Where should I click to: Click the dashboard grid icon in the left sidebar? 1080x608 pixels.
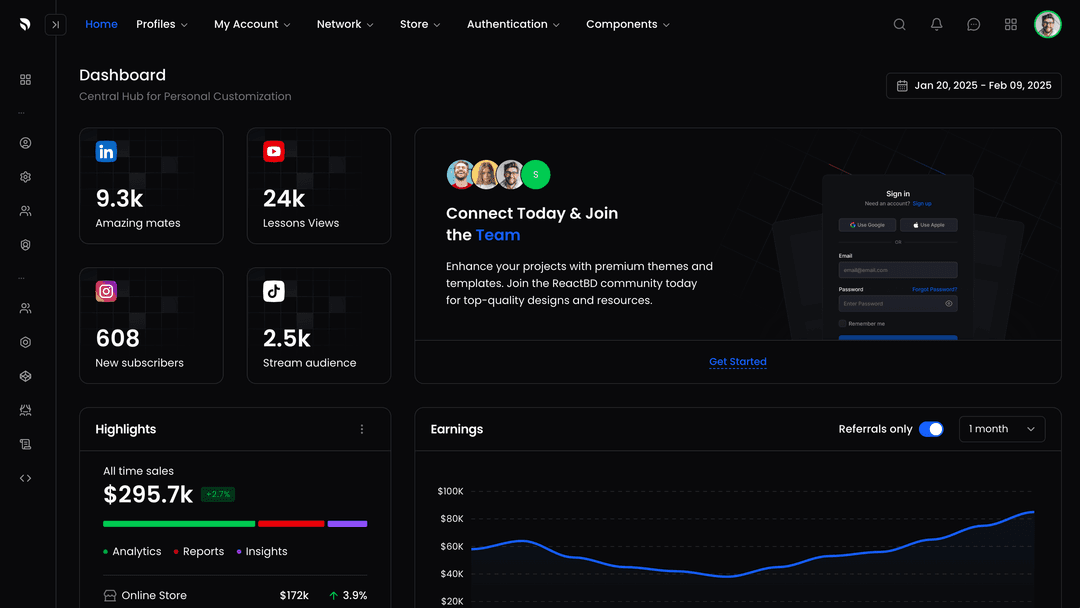(x=25, y=80)
